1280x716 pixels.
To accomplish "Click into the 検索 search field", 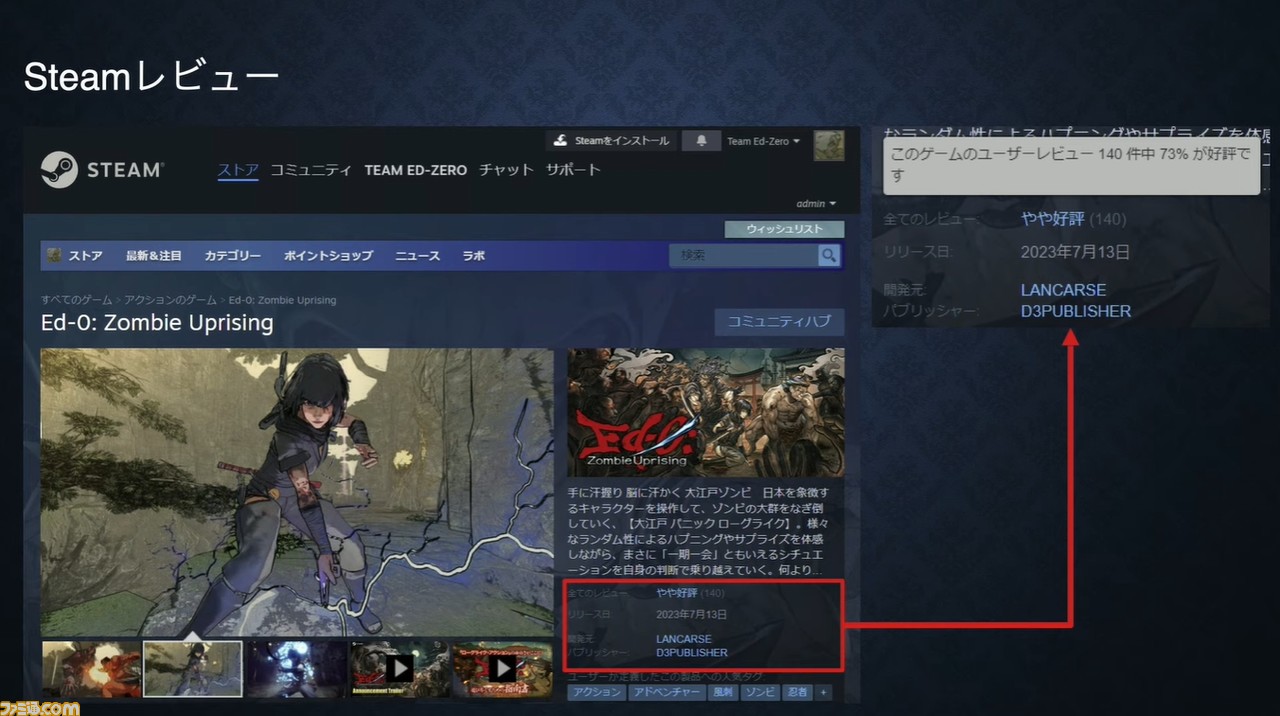I will click(743, 256).
